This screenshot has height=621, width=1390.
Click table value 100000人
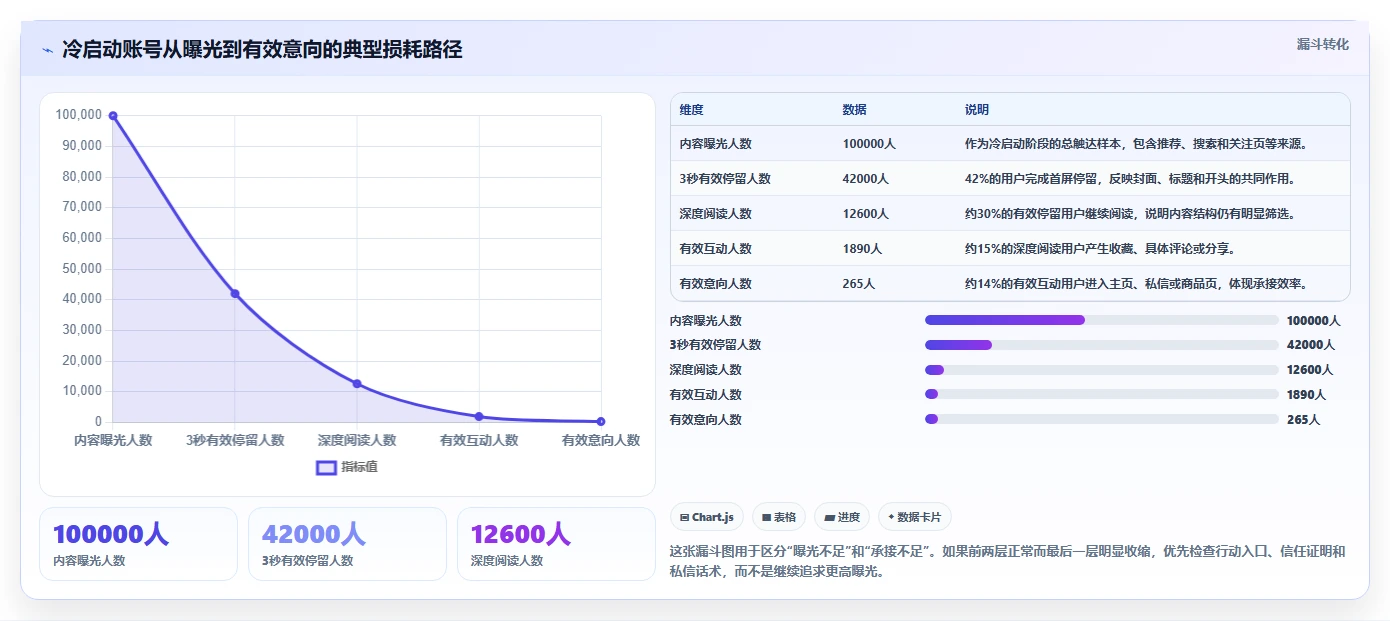click(x=869, y=144)
